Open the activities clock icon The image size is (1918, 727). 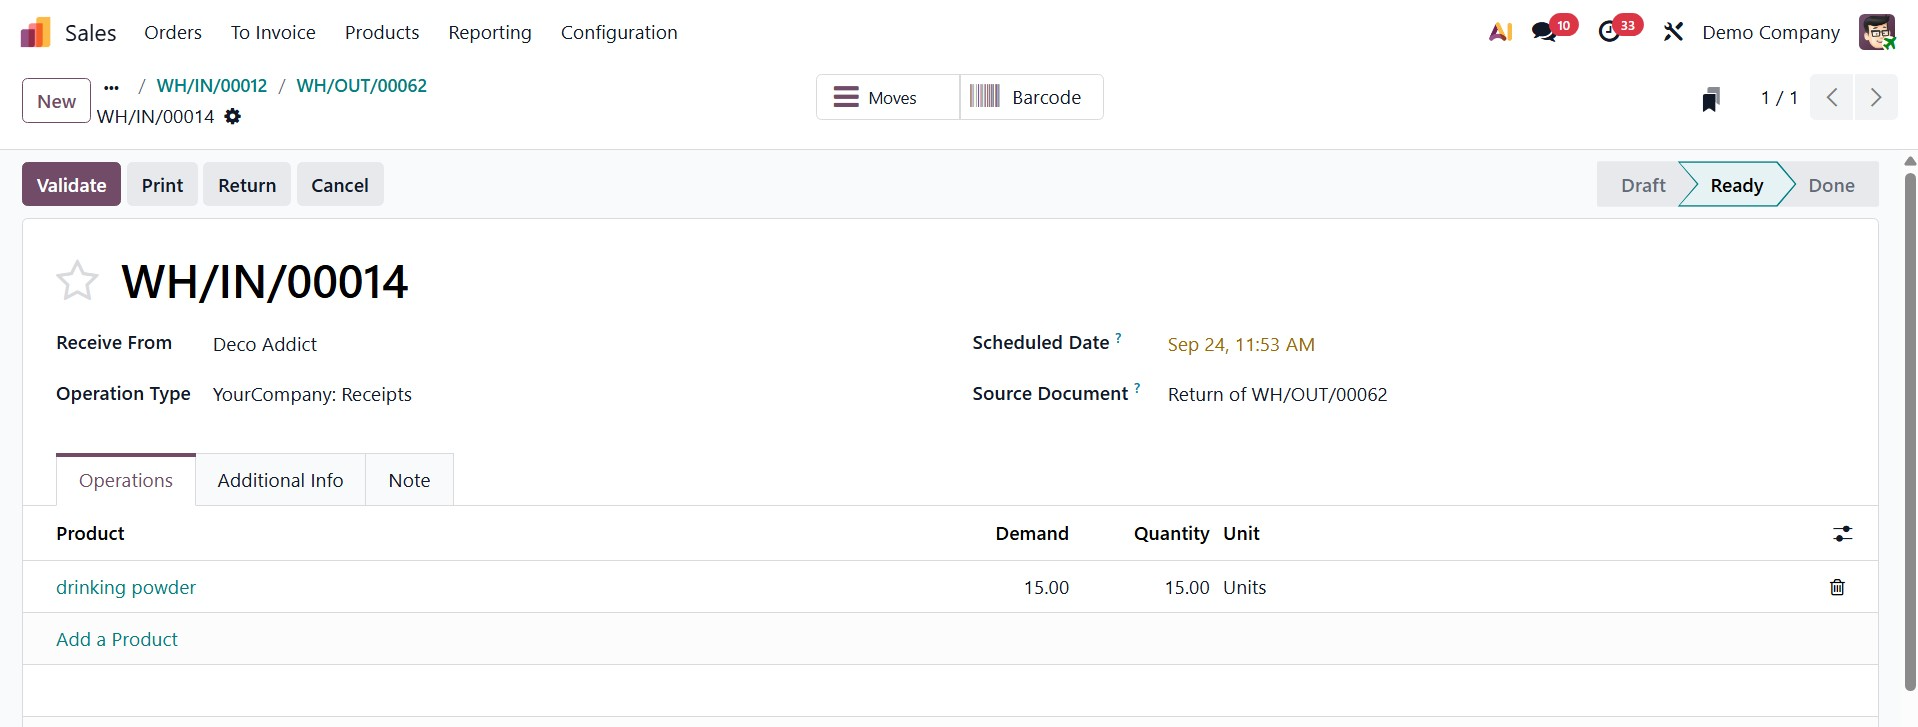pos(1609,32)
